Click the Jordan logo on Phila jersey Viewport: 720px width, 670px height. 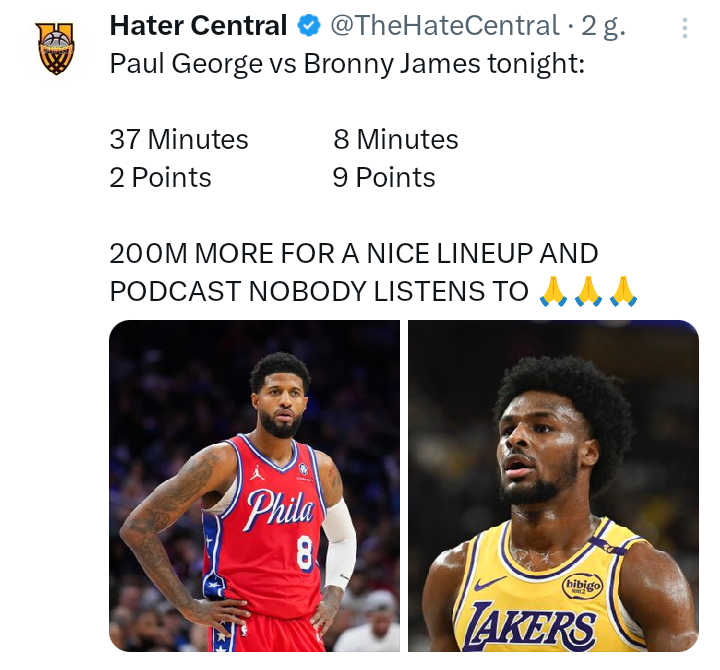[x=257, y=473]
